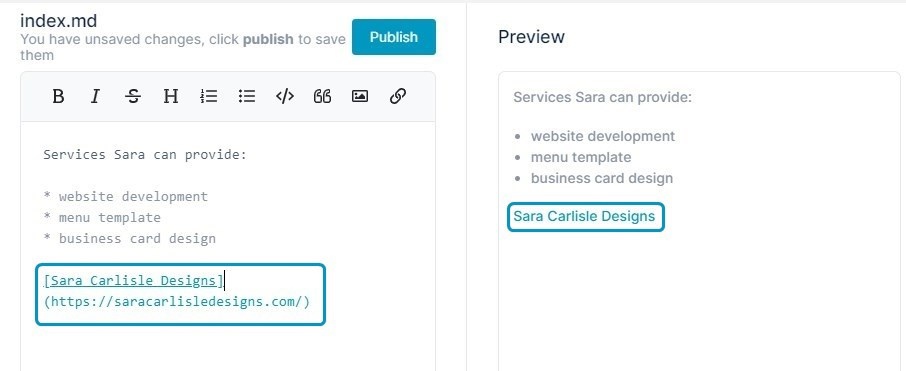Viewport: 906px width, 371px height.
Task: Place cursor in Sara Carlisle Designs markdown link text
Action: [x=133, y=281]
